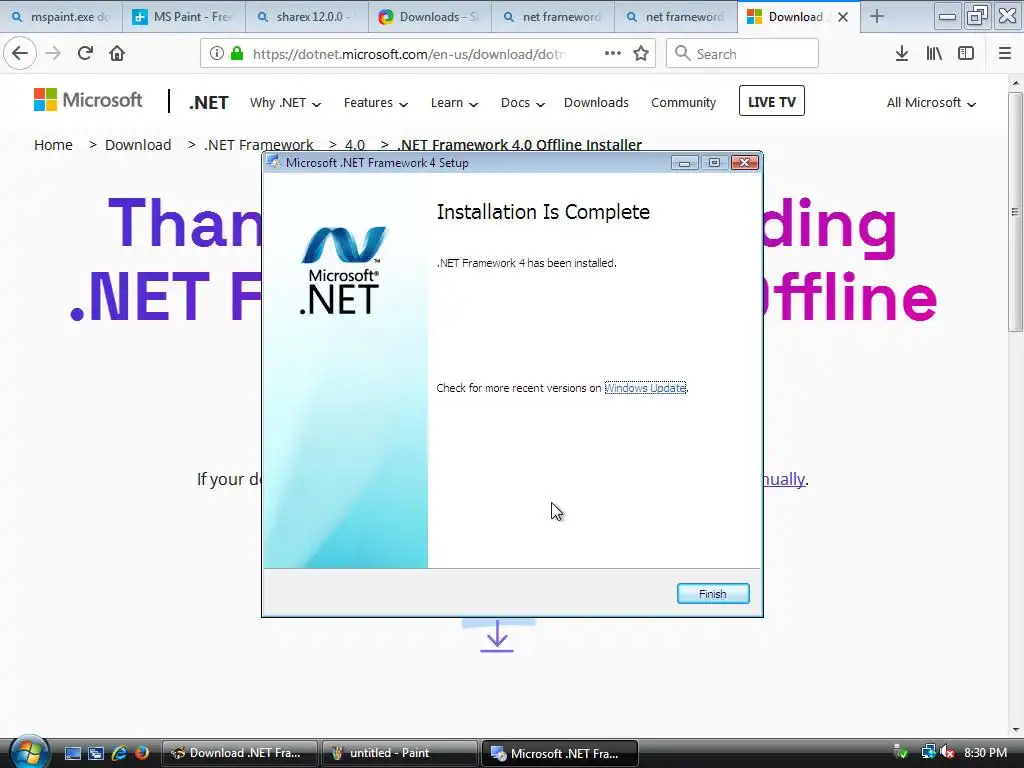
Task: Show site information via the info icon
Action: click(217, 54)
